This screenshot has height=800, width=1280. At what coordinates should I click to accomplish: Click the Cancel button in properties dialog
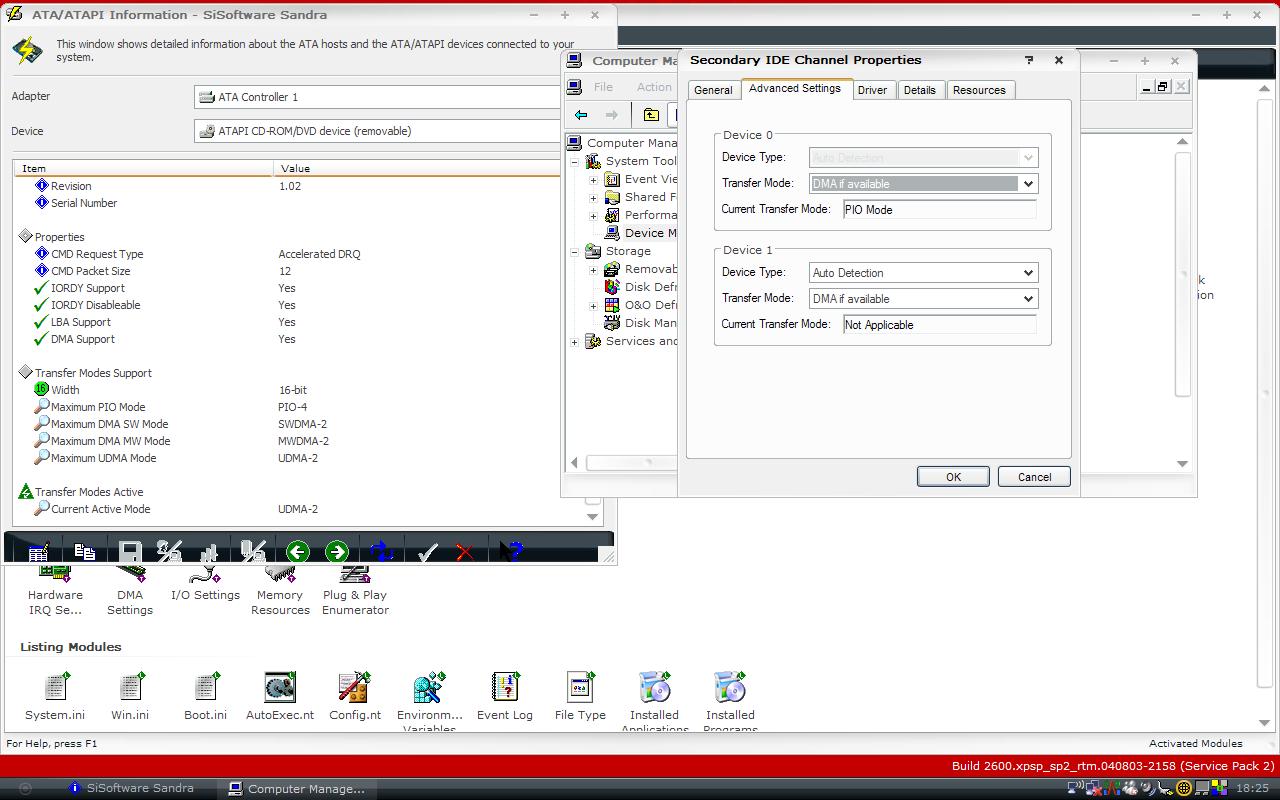(1034, 477)
